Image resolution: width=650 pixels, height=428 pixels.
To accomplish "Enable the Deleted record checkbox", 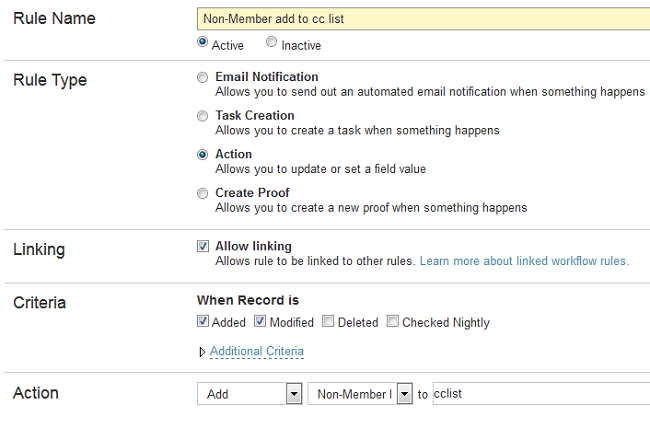I will [x=328, y=322].
